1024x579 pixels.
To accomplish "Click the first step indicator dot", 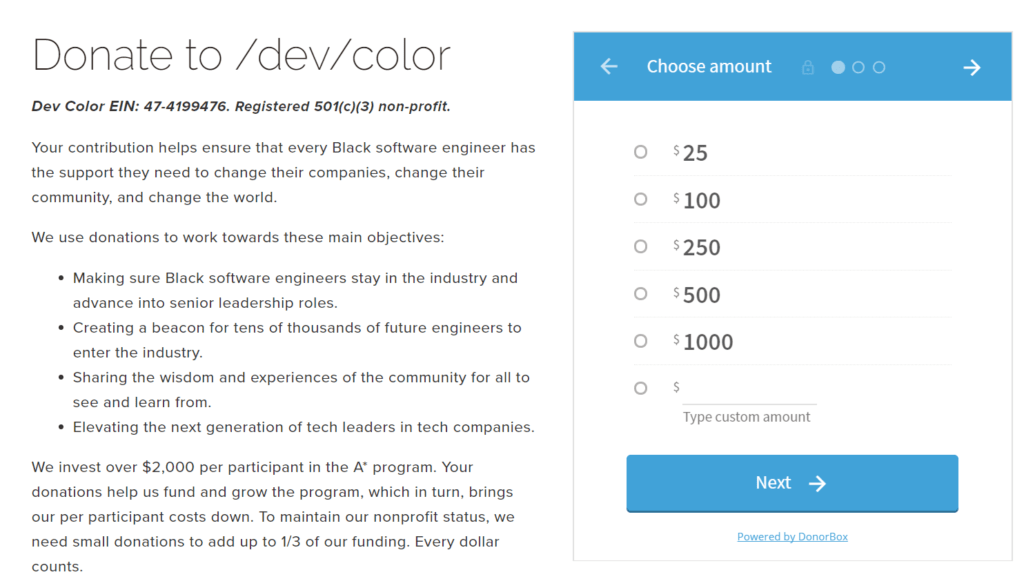I will [x=838, y=67].
